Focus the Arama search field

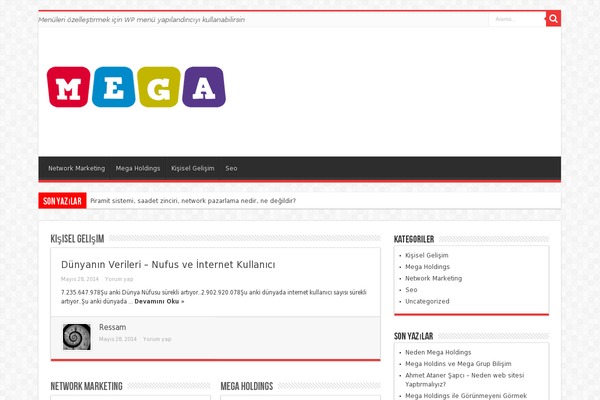click(x=517, y=19)
